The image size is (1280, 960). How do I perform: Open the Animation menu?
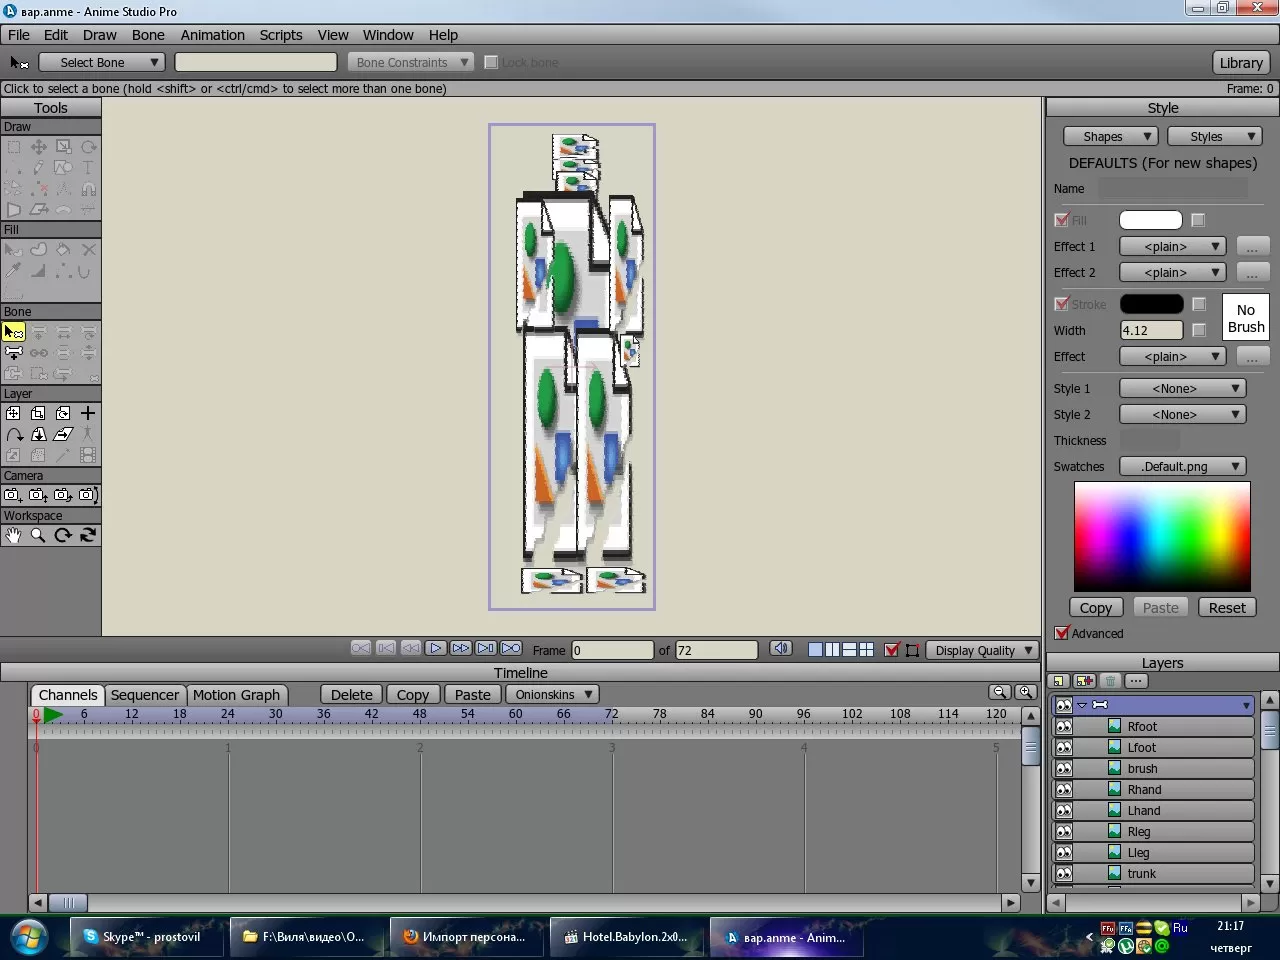[212, 35]
